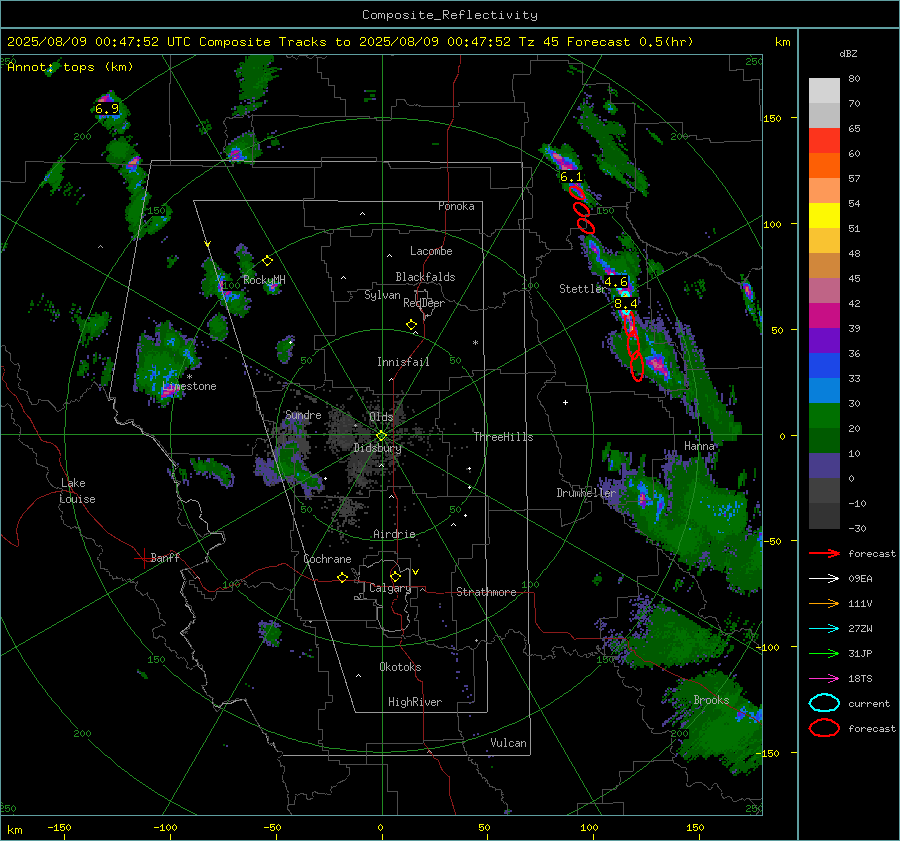Click the yellow diamond marker near Cochrane
900x841 pixels.
click(x=342, y=578)
